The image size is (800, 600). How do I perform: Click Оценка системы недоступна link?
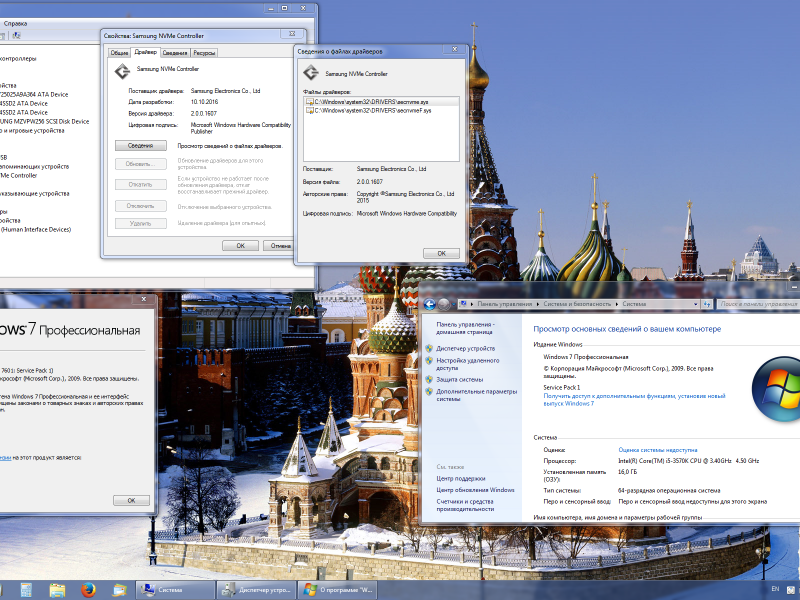tap(658, 450)
